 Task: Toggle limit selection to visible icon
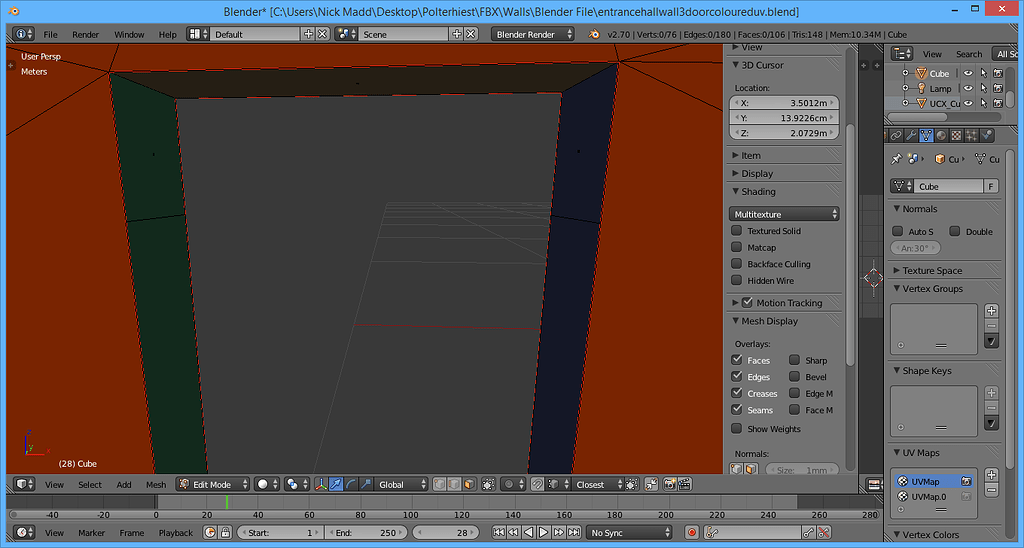coord(488,485)
